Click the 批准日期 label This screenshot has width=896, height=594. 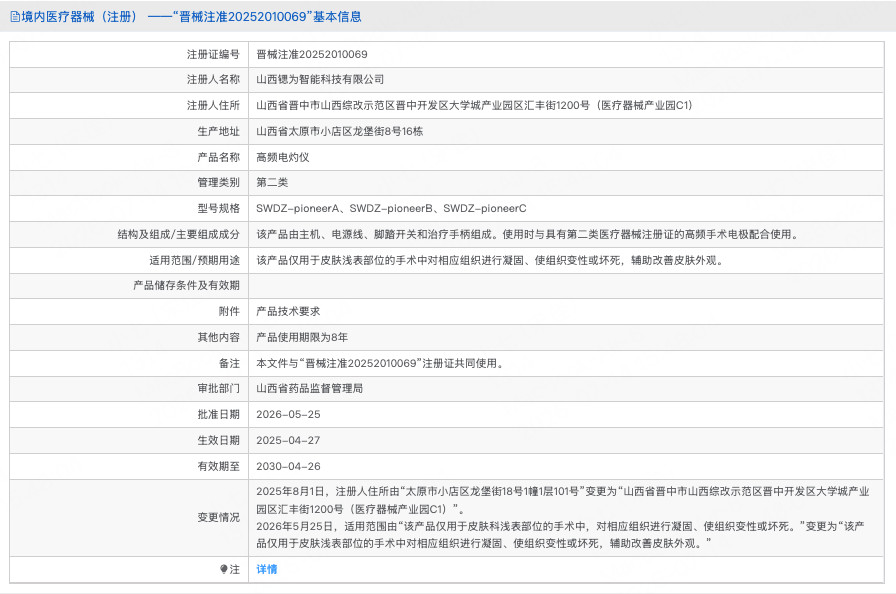[x=218, y=414]
